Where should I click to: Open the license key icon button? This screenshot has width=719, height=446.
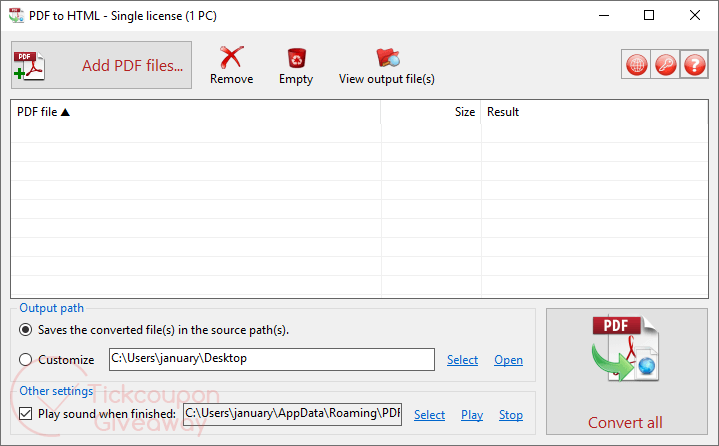point(665,64)
